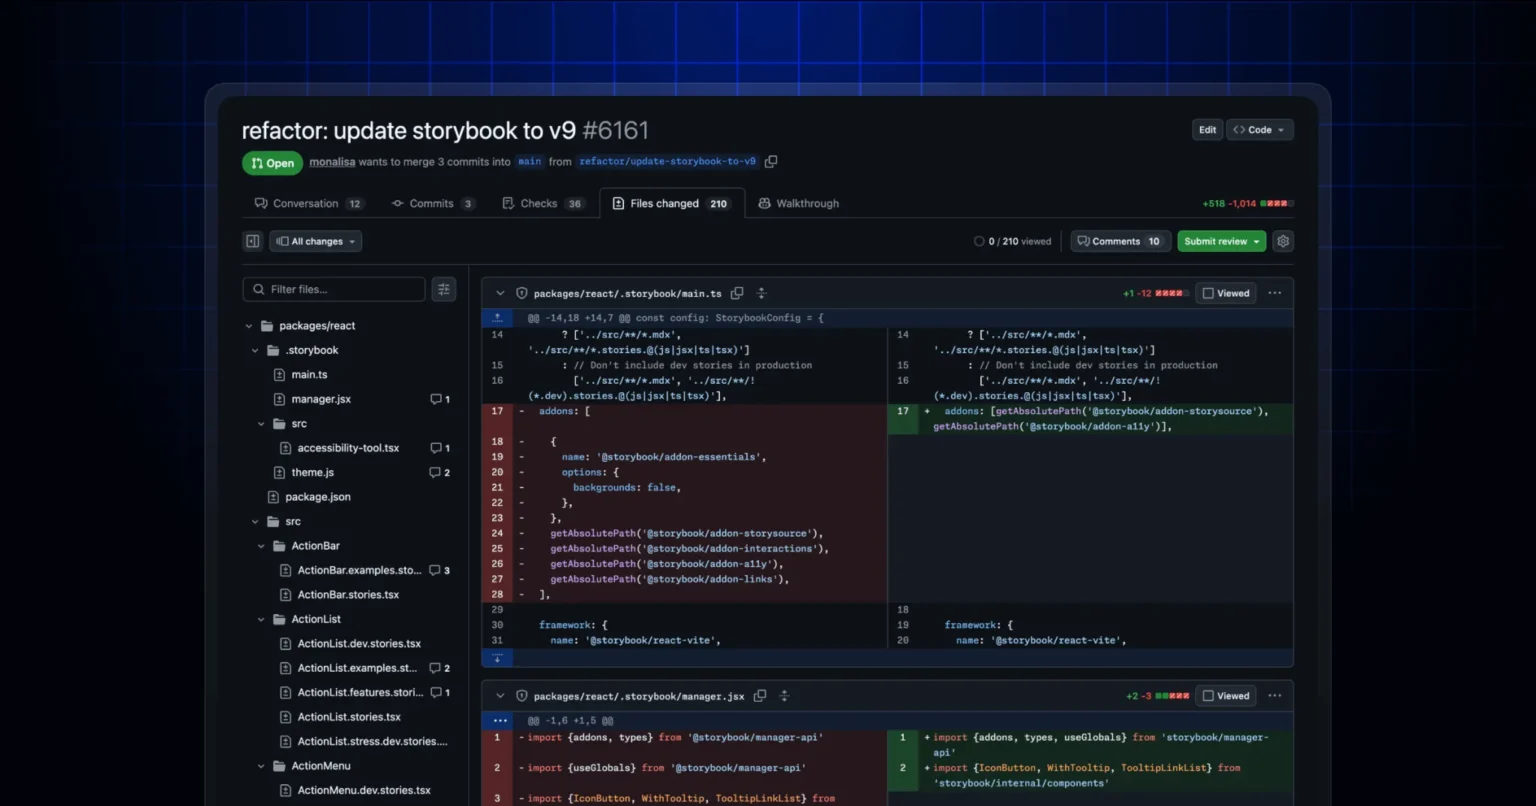Open the kebab menu on main.ts diff
This screenshot has width=1536, height=806.
[1274, 292]
